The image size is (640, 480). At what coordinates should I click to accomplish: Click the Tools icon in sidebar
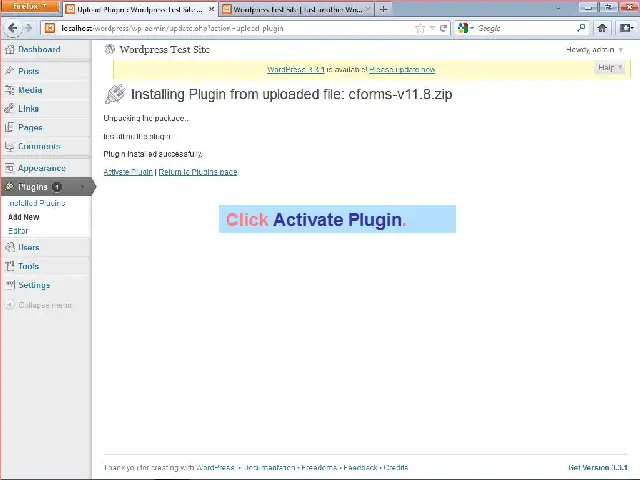9,266
